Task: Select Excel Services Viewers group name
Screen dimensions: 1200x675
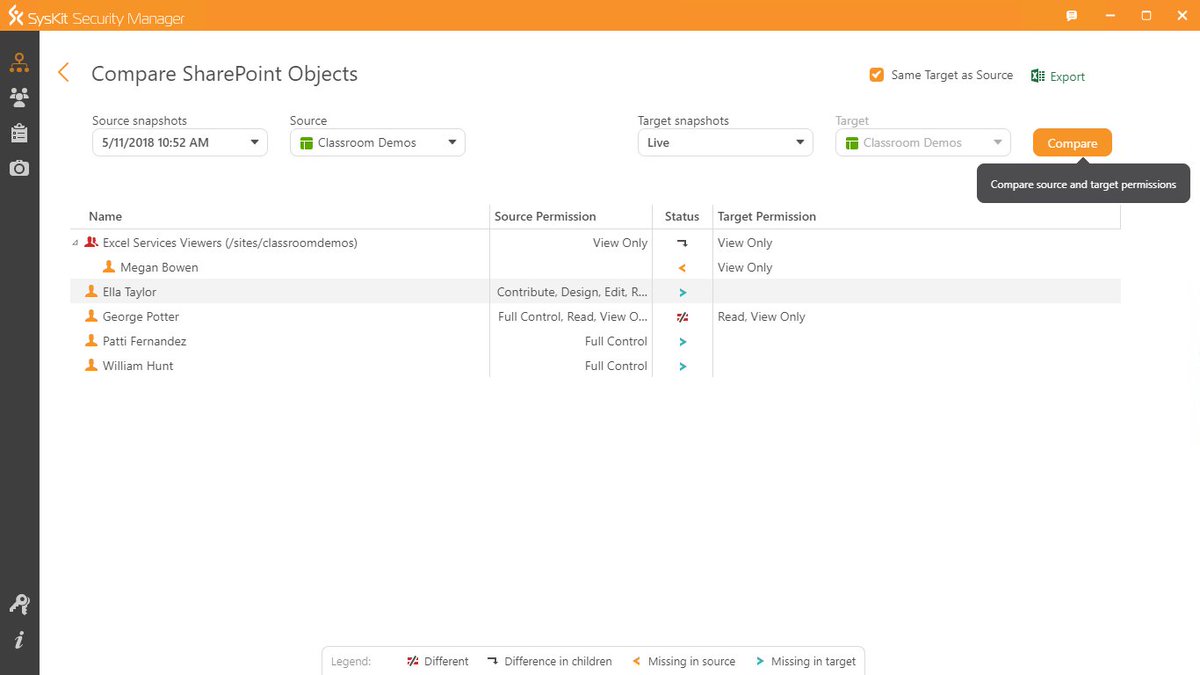Action: [x=230, y=242]
